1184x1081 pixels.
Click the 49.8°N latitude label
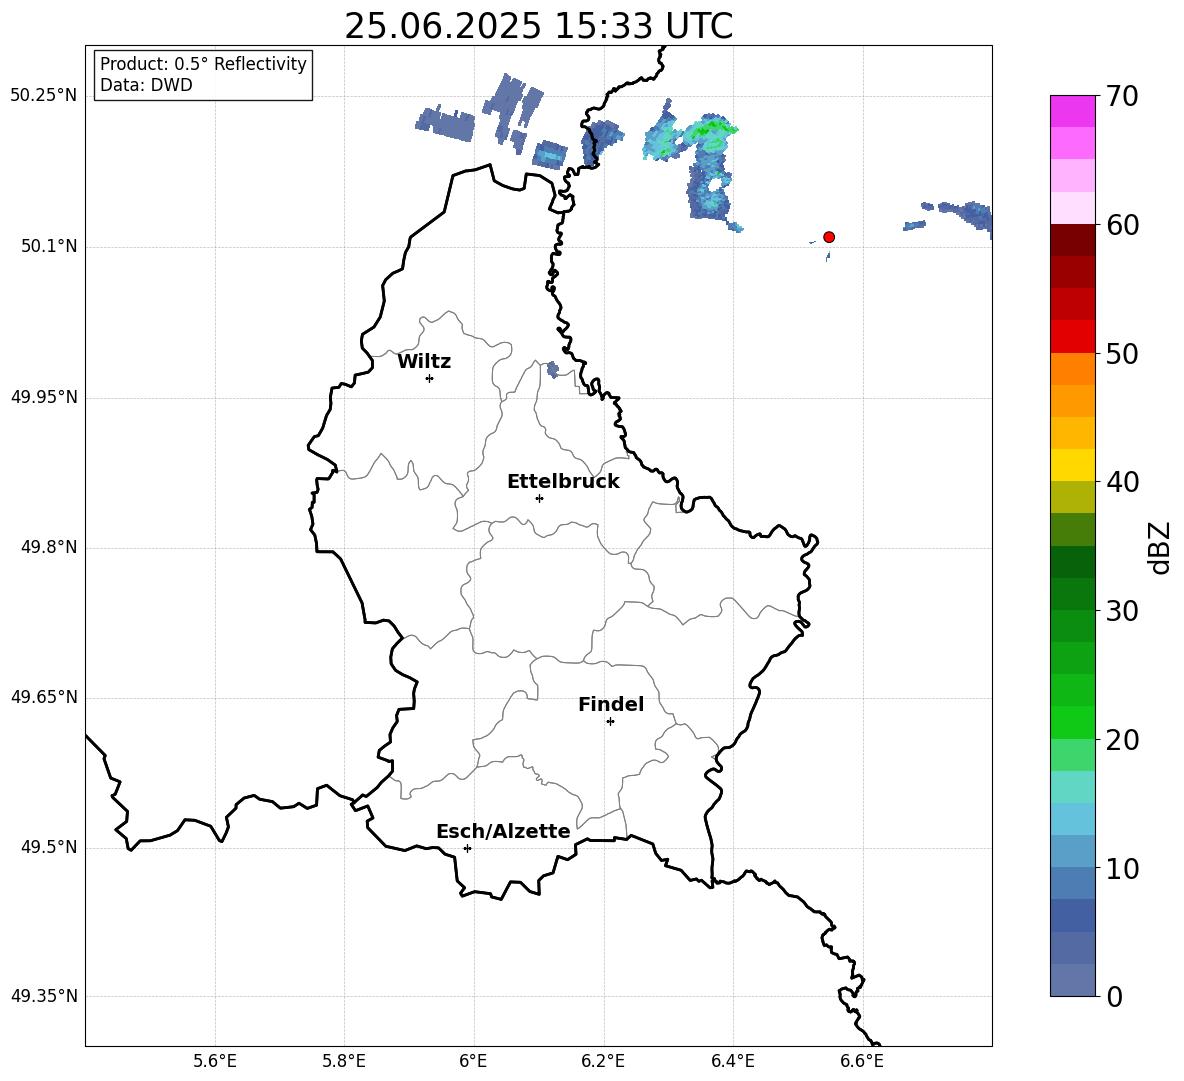point(49,547)
